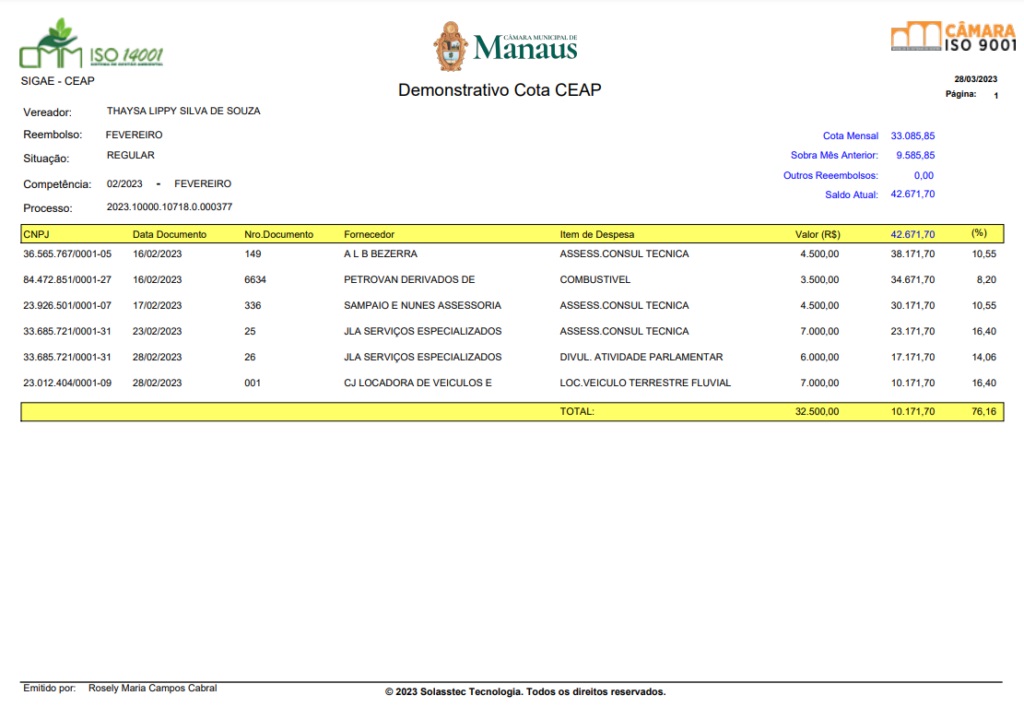Click the percentage 8,20
Screen dimensions: 1024x719
coord(986,280)
